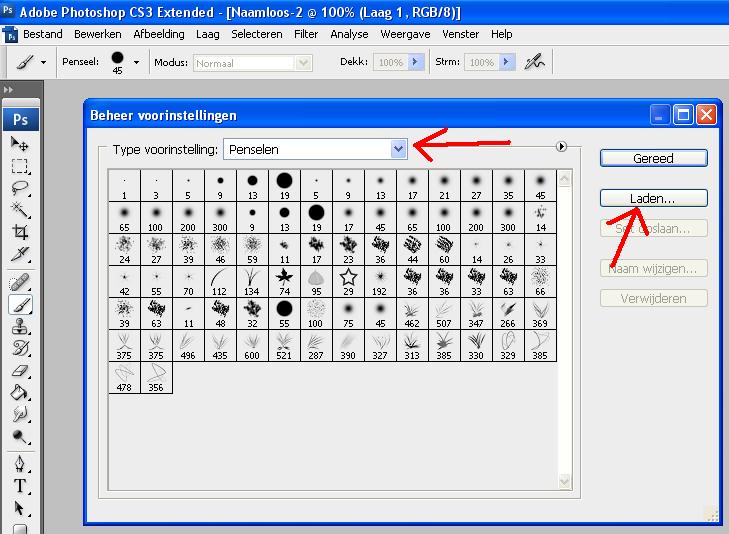This screenshot has width=729, height=534.
Task: Open the Bewerken menu
Action: click(x=98, y=34)
